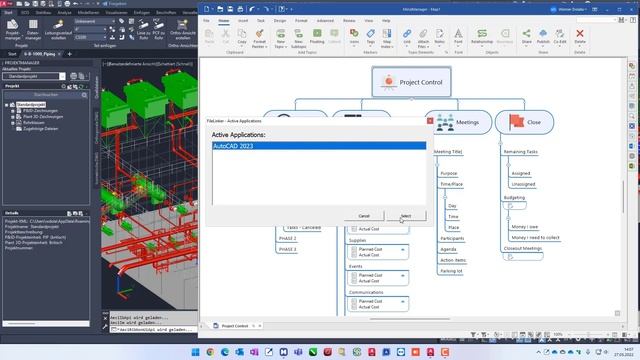
Task: Open the Events Planned Cost dropdown arrow
Action: [402, 276]
